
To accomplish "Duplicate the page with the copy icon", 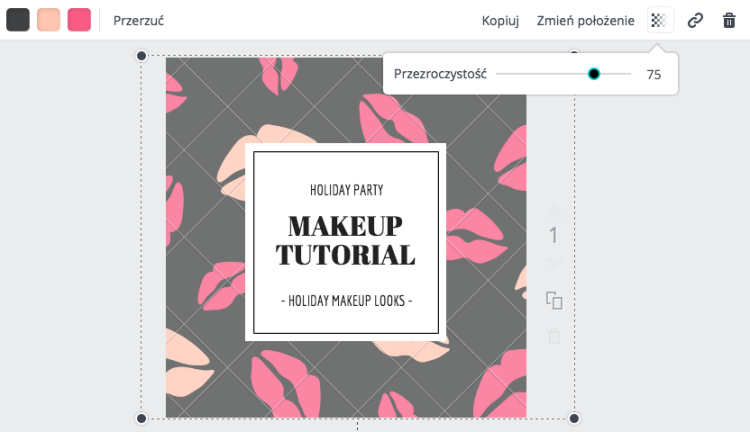I will (554, 300).
